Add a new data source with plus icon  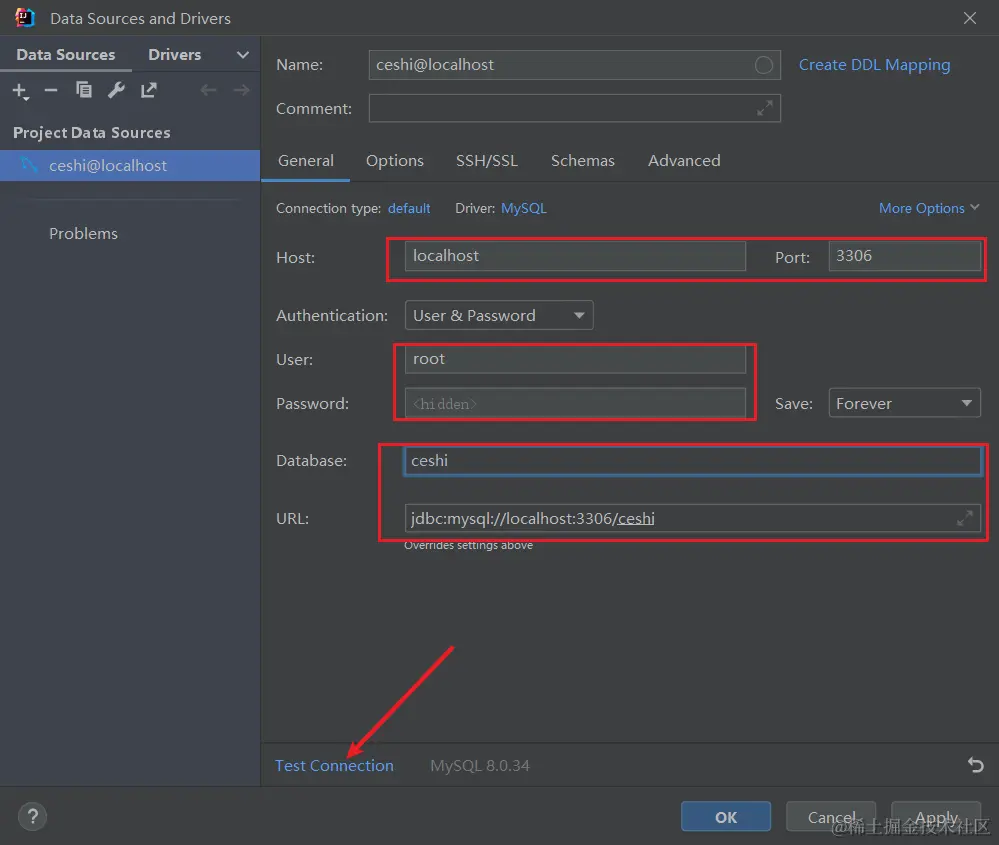coord(20,90)
